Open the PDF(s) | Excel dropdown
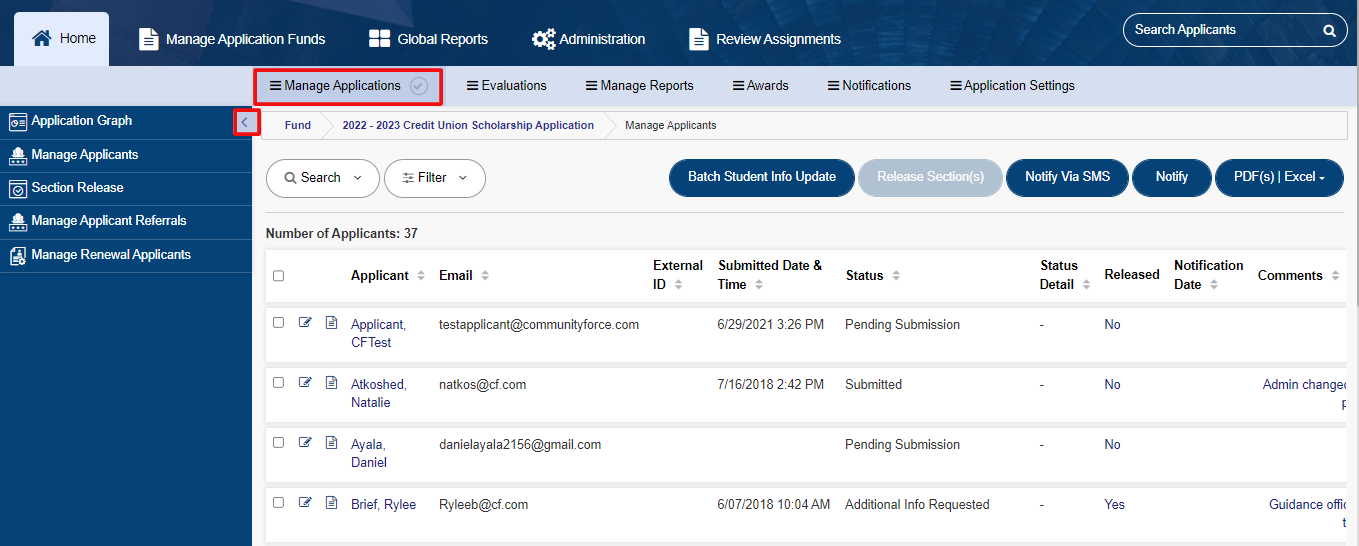 (x=1279, y=178)
